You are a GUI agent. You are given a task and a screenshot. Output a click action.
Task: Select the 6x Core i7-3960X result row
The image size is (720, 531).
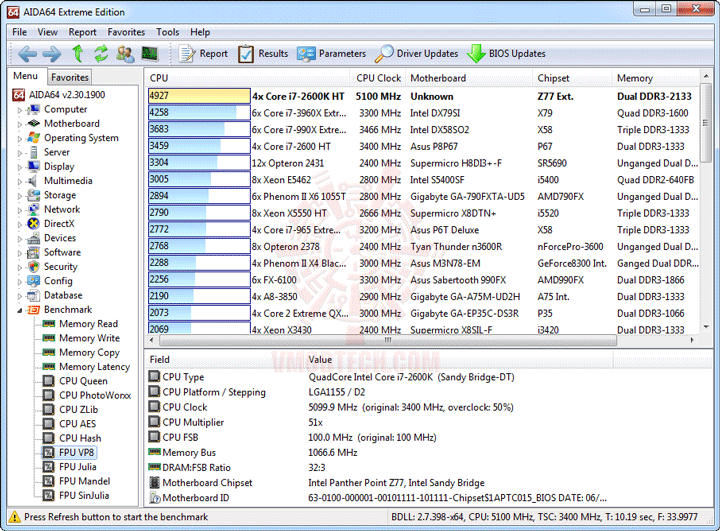423,113
